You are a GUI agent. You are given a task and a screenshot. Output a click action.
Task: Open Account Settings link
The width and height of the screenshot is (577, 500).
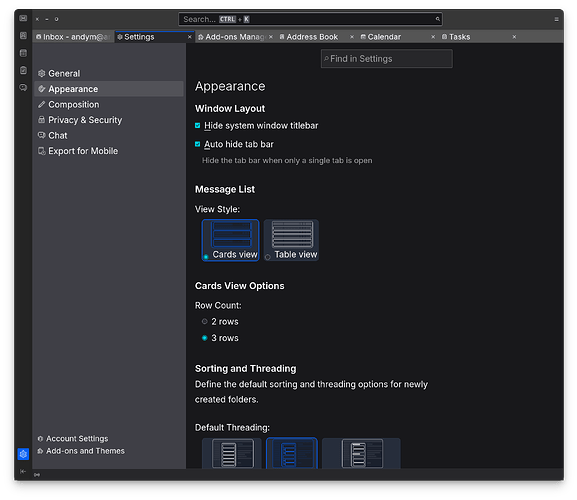[x=77, y=439]
